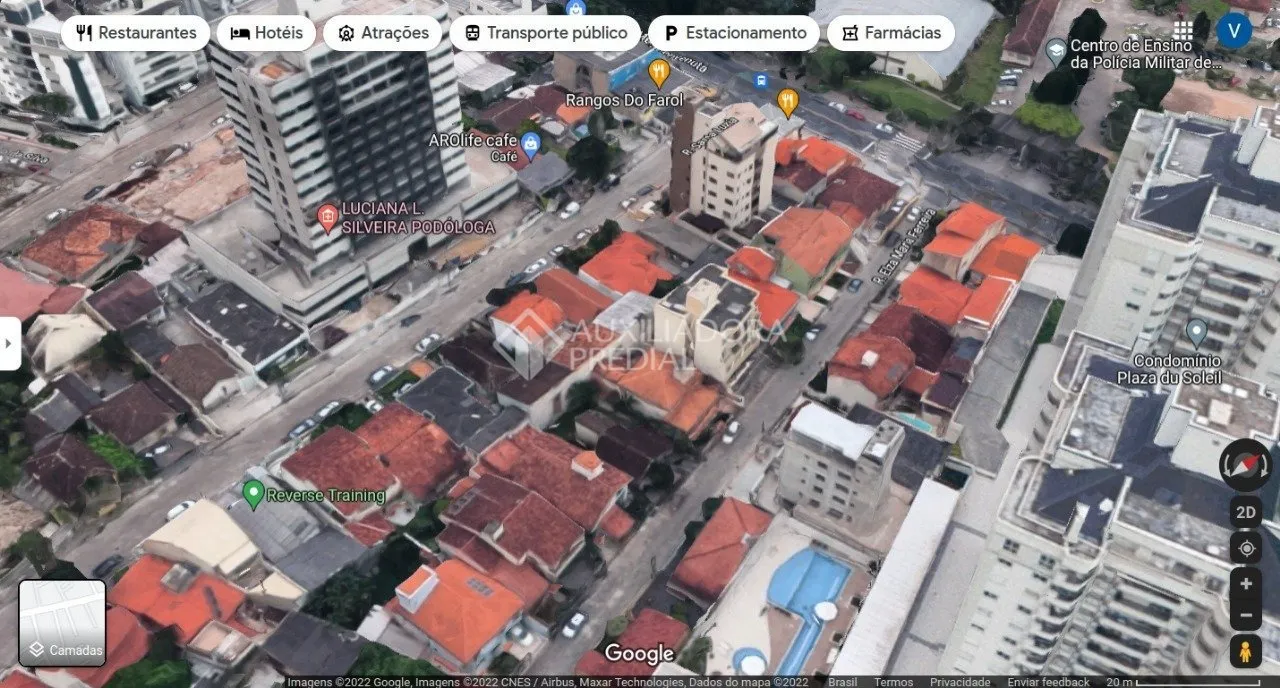Screen dimensions: 1280x688
Task: Select the Rangos Do Farol restaurant pin
Action: (658, 72)
